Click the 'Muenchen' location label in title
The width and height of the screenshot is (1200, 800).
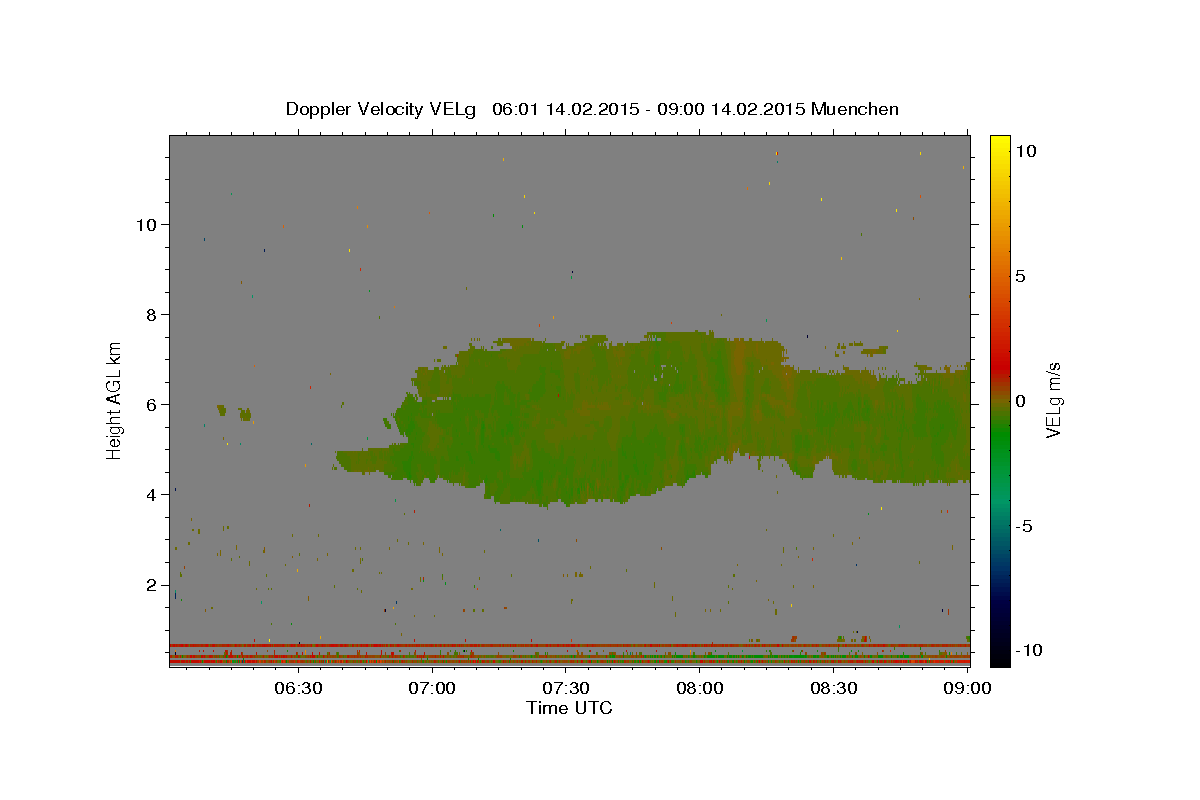[x=855, y=109]
